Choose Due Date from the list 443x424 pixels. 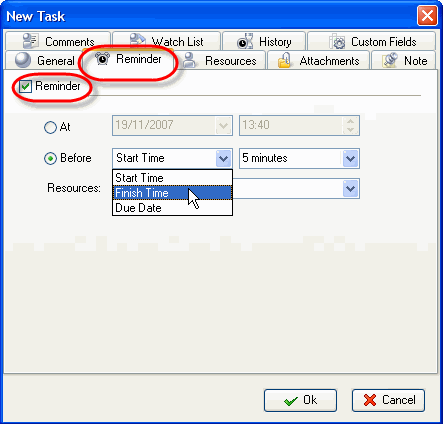coord(172,208)
